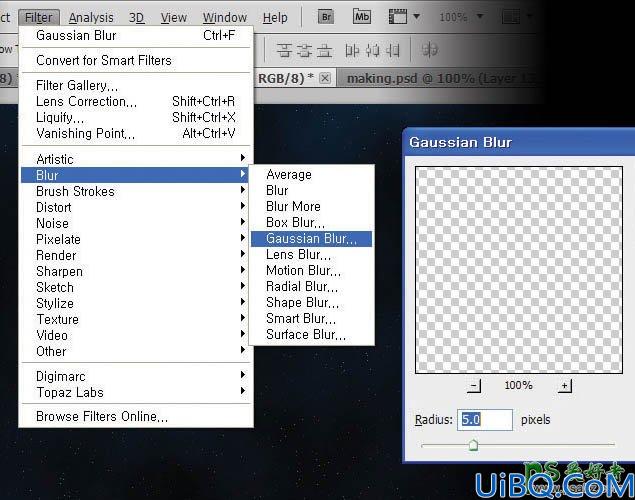Open the 3D menu
Image resolution: width=635 pixels, height=500 pixels.
pyautogui.click(x=136, y=17)
